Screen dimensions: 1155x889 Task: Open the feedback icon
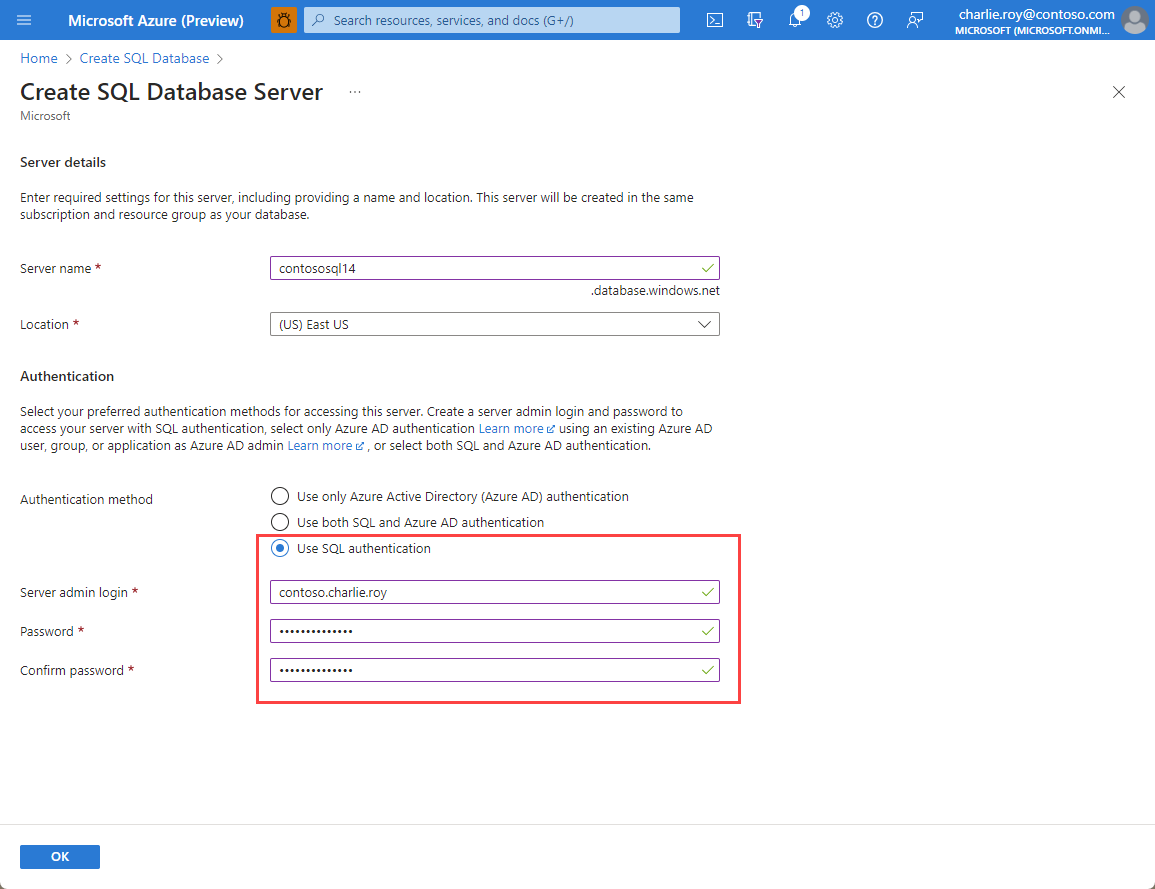click(x=915, y=20)
